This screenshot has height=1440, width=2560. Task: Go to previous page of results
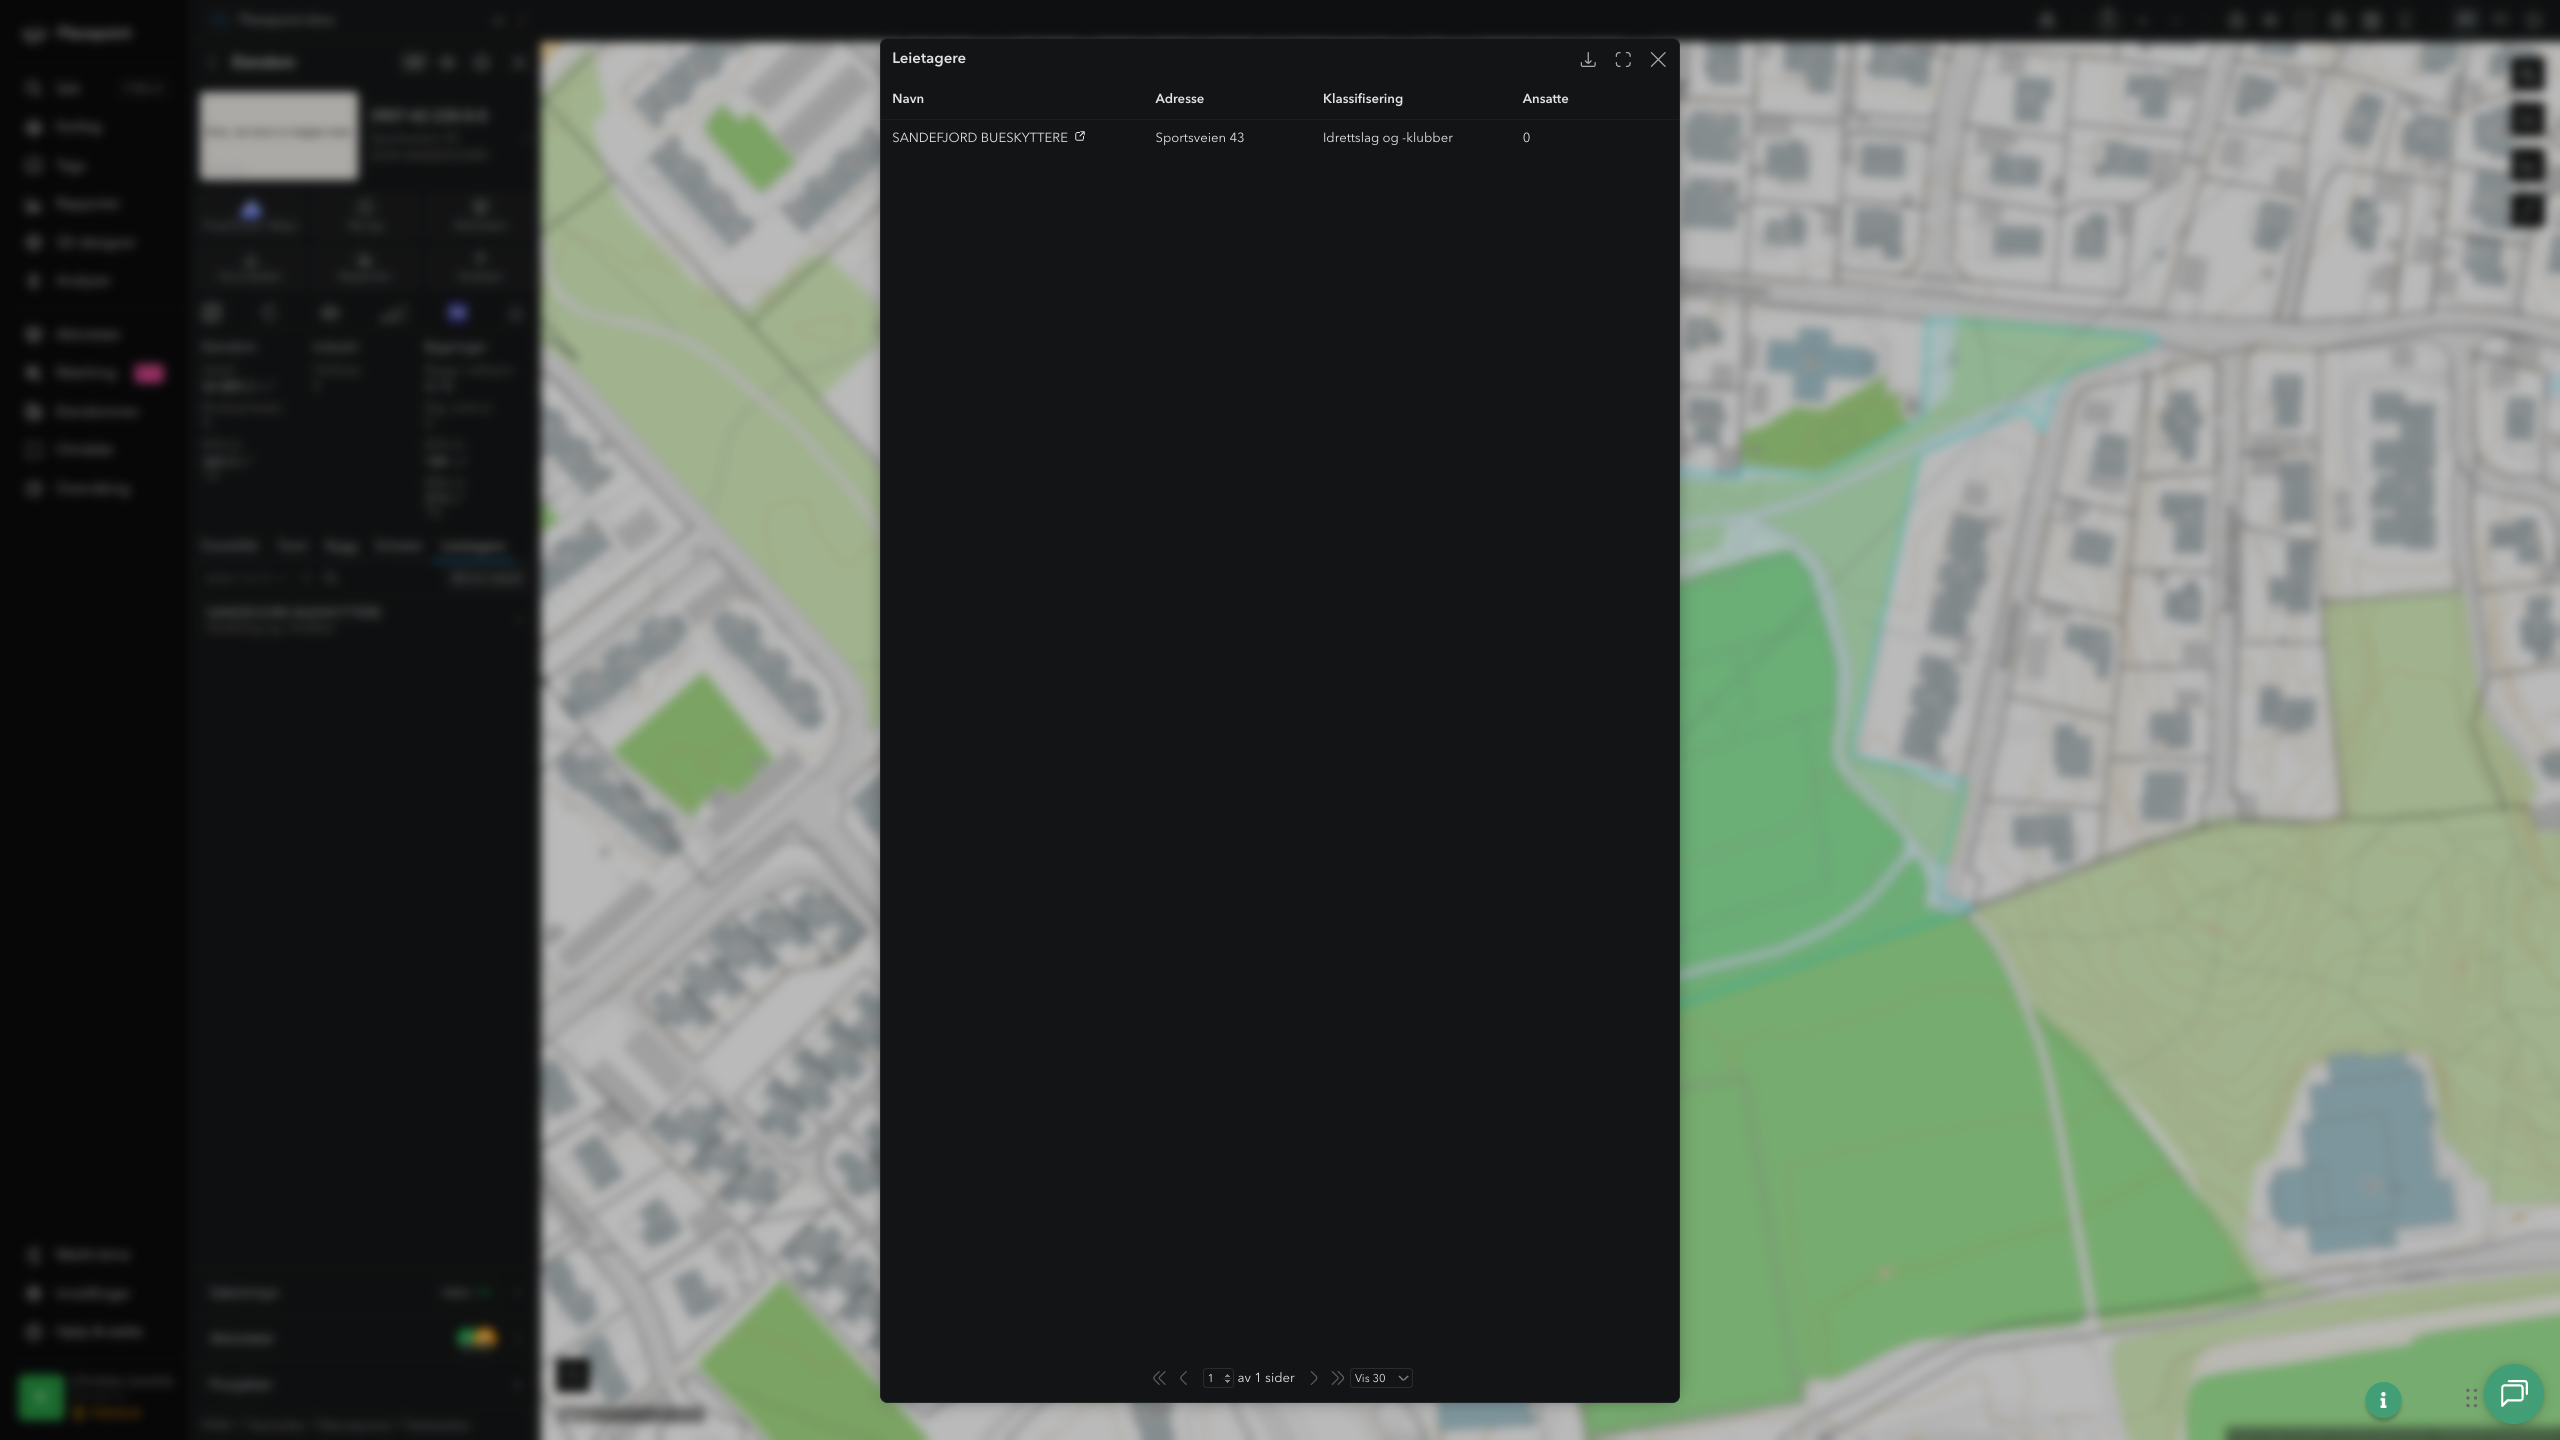tap(1184, 1378)
